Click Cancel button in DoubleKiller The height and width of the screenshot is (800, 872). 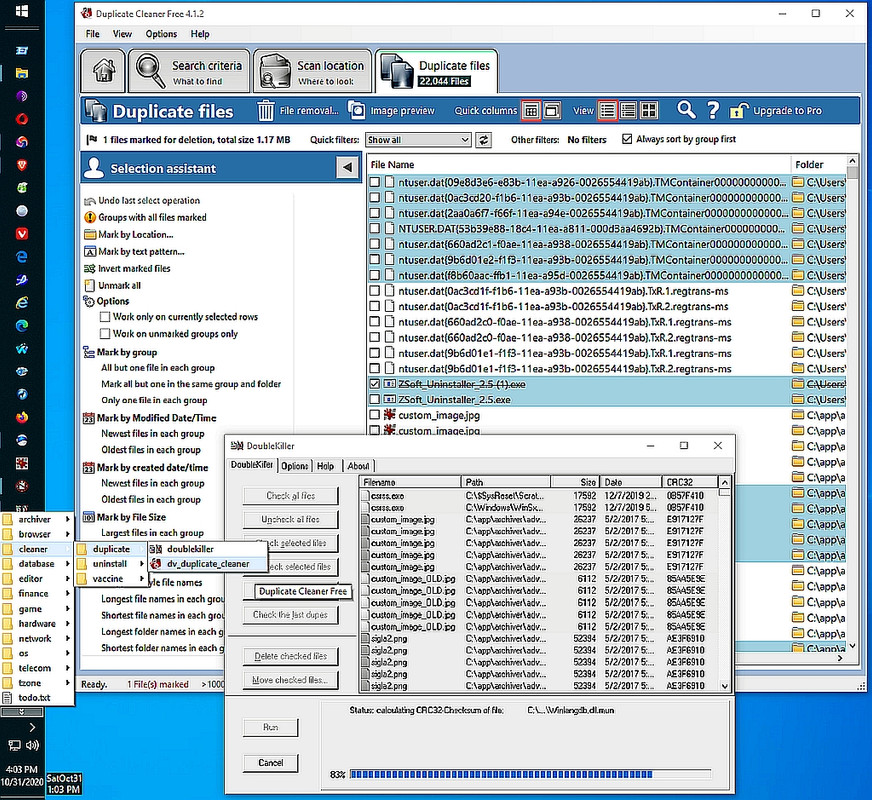point(270,763)
